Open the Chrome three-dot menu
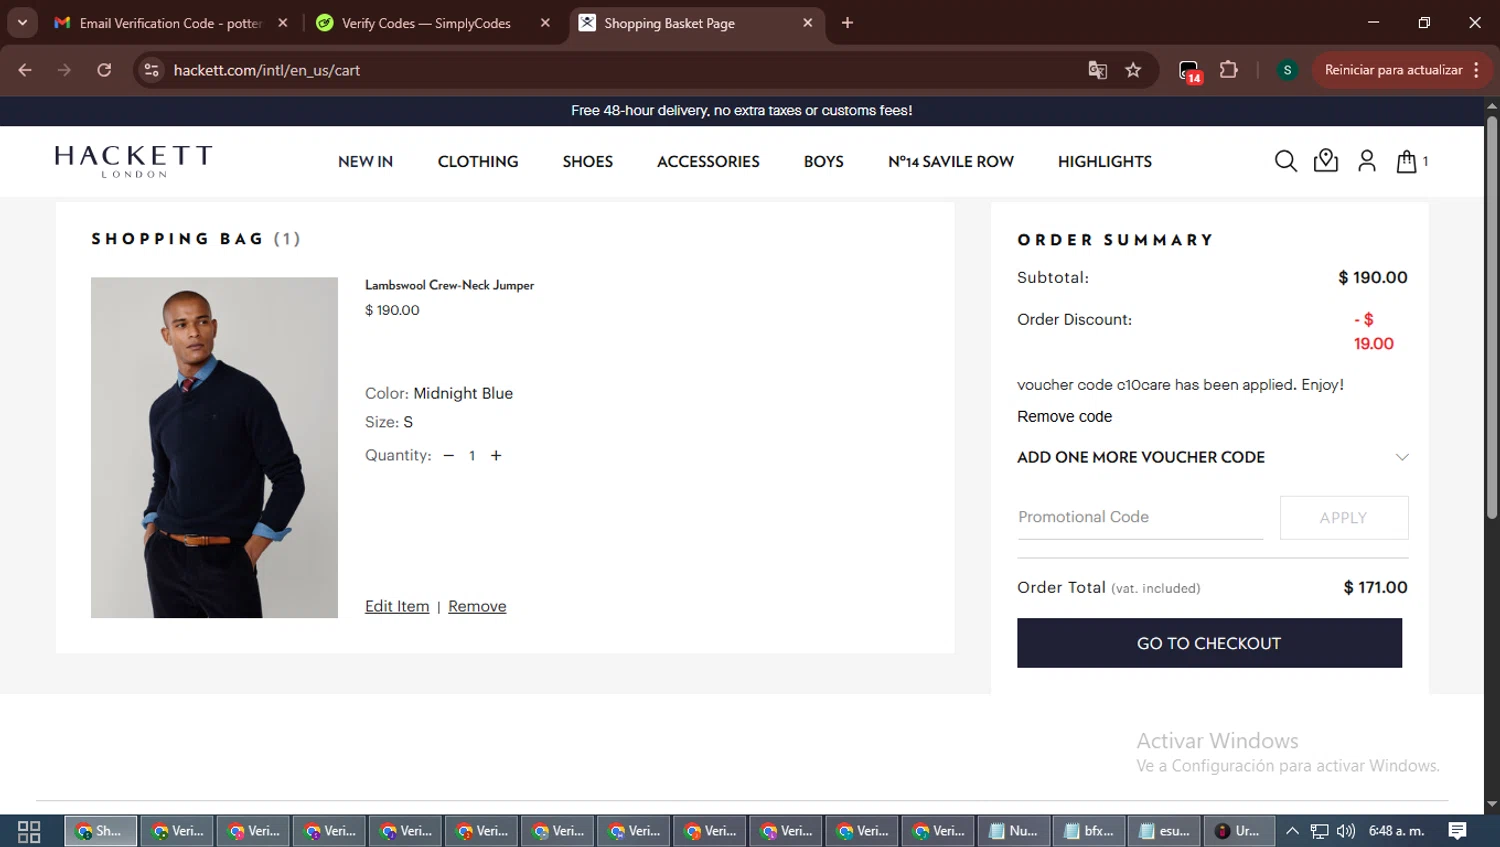The width and height of the screenshot is (1500, 847). (x=1476, y=70)
